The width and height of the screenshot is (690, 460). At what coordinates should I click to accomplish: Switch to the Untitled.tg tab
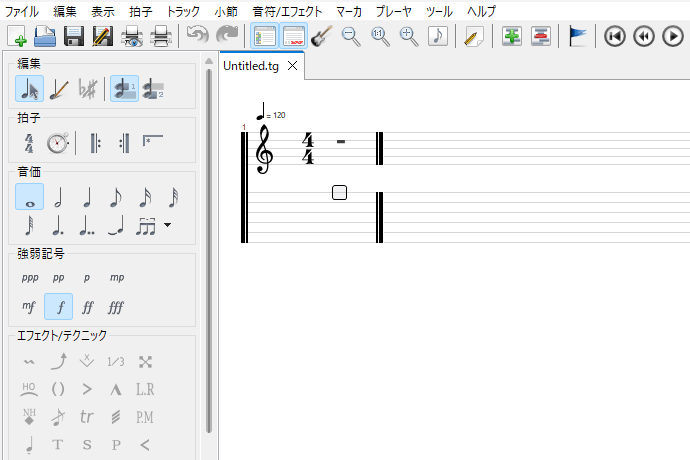pyautogui.click(x=251, y=66)
